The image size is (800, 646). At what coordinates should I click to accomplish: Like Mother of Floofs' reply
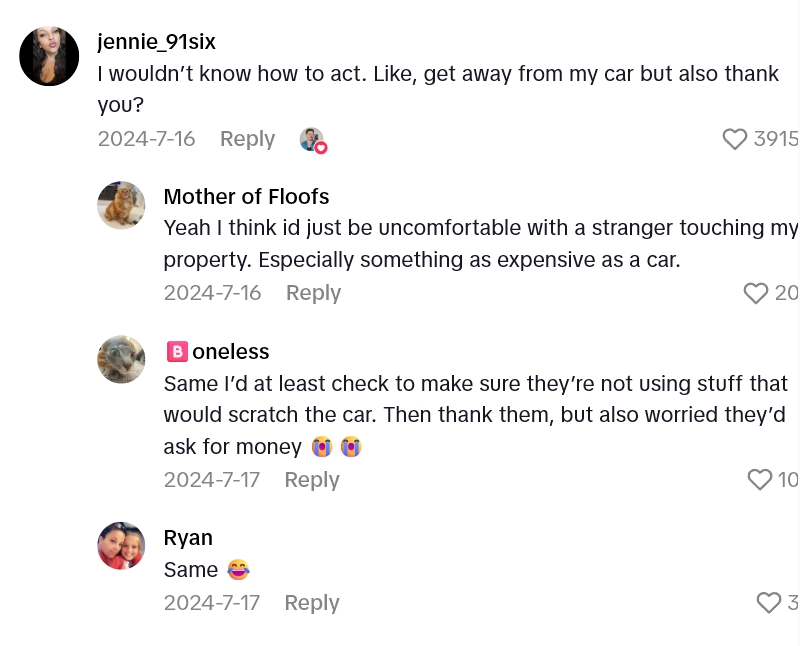[756, 293]
